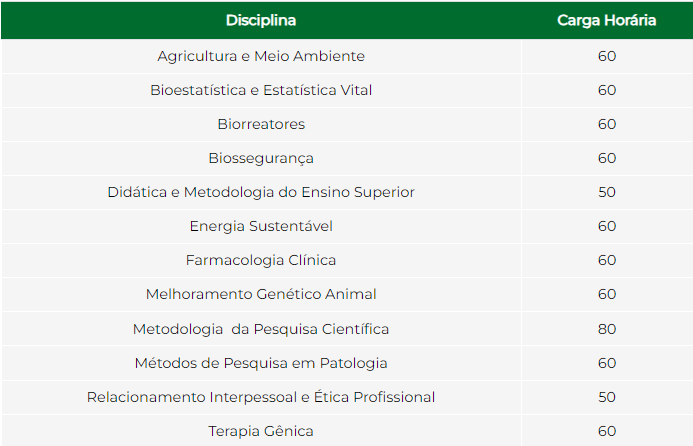Click the Biorreatores discipline name
The image size is (693, 446).
click(261, 124)
